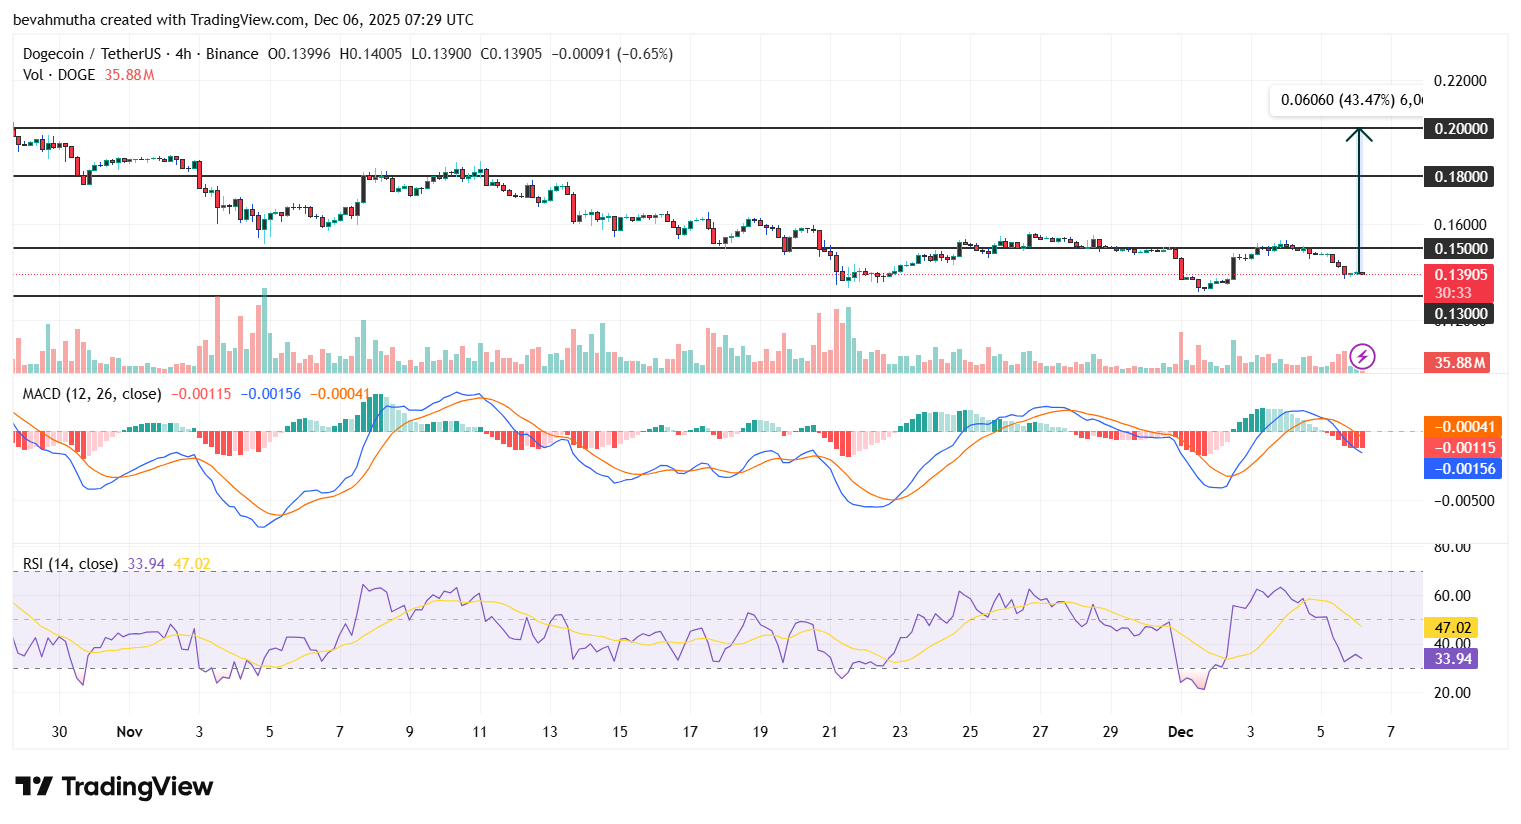Click the purple lightning volume boost icon
This screenshot has height=824, width=1521.
pyautogui.click(x=1361, y=358)
